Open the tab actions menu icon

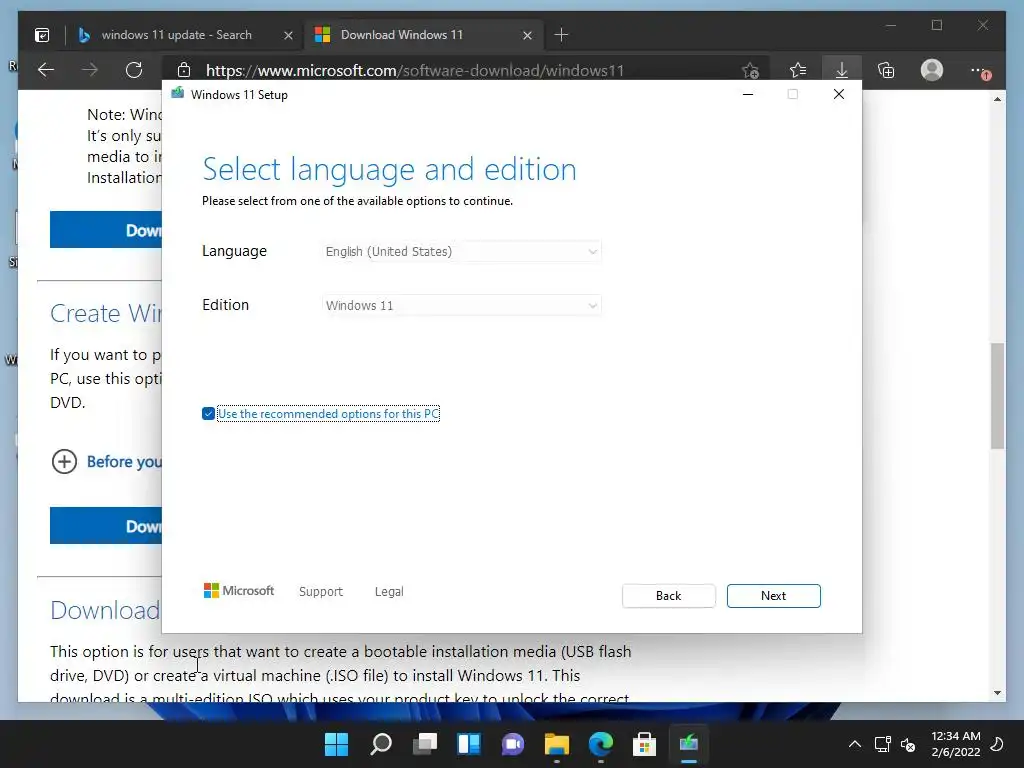click(x=42, y=35)
